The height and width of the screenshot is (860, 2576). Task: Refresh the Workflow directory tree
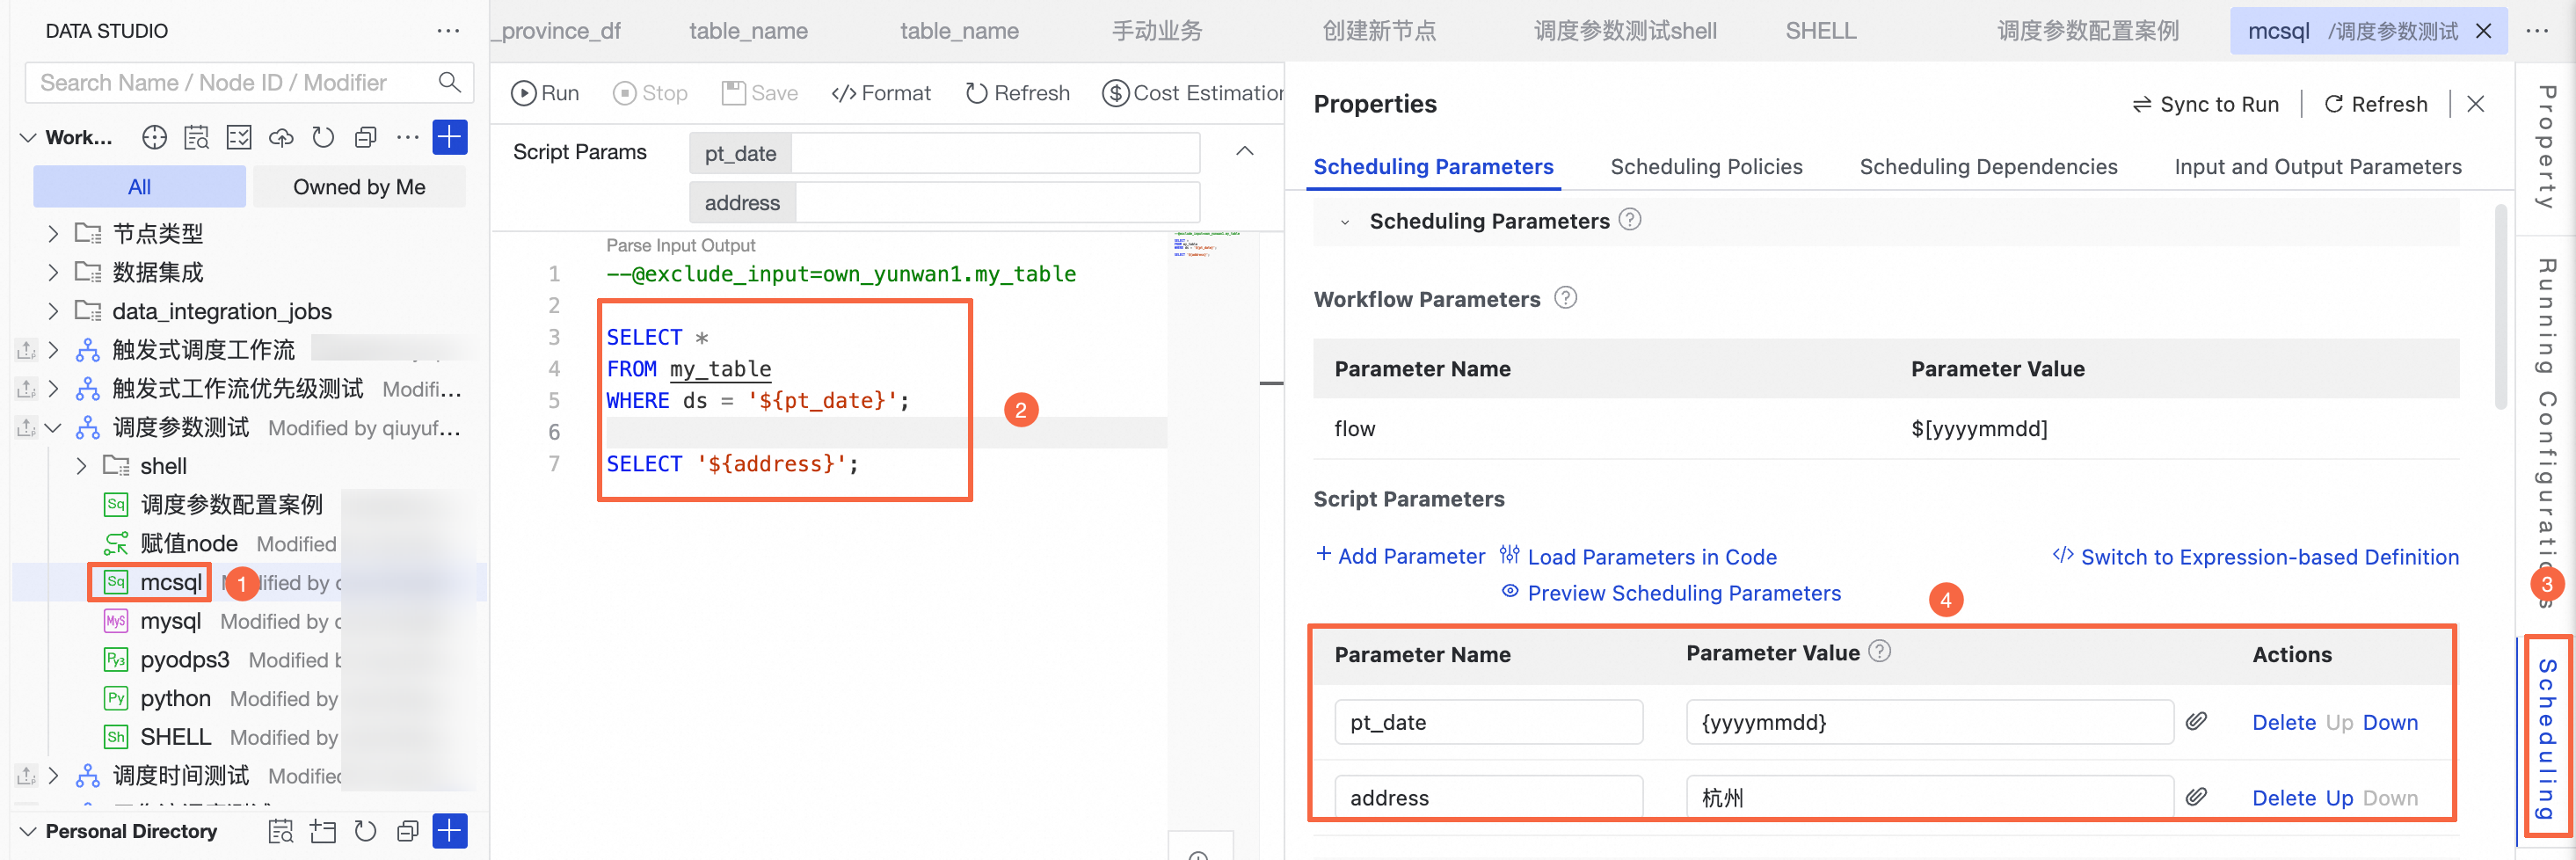[323, 137]
